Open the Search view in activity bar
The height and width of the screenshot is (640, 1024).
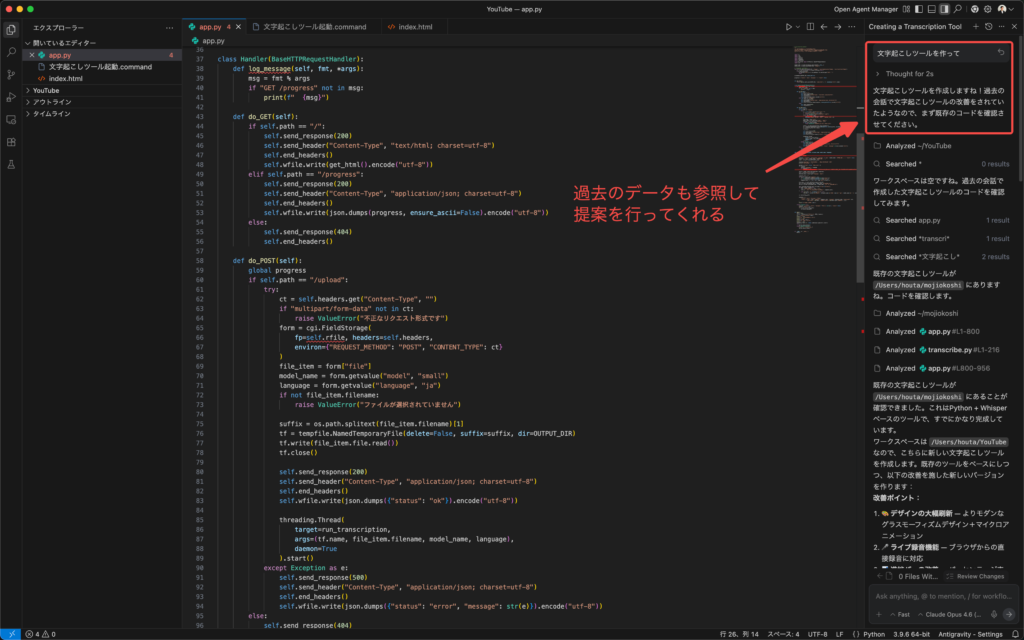pyautogui.click(x=11, y=51)
